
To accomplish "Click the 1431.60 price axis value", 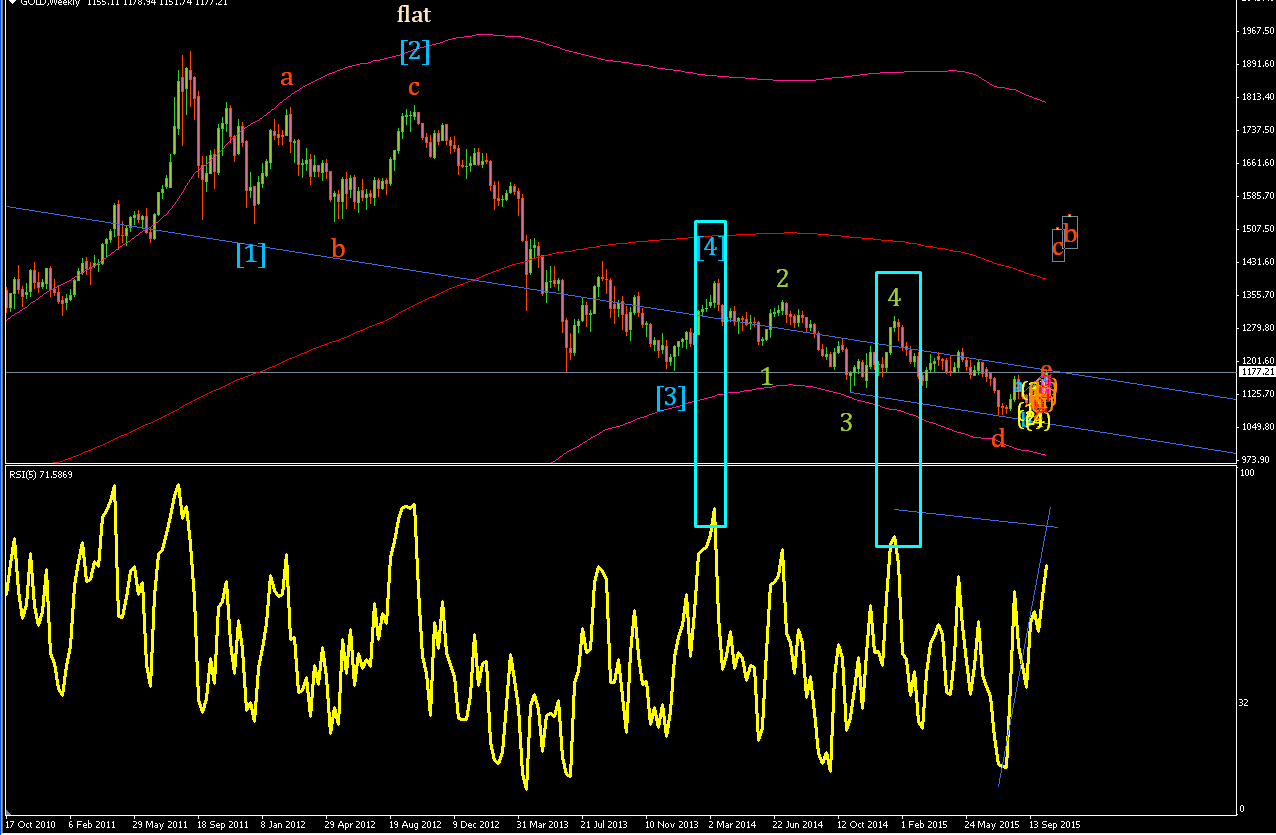I will [1256, 262].
